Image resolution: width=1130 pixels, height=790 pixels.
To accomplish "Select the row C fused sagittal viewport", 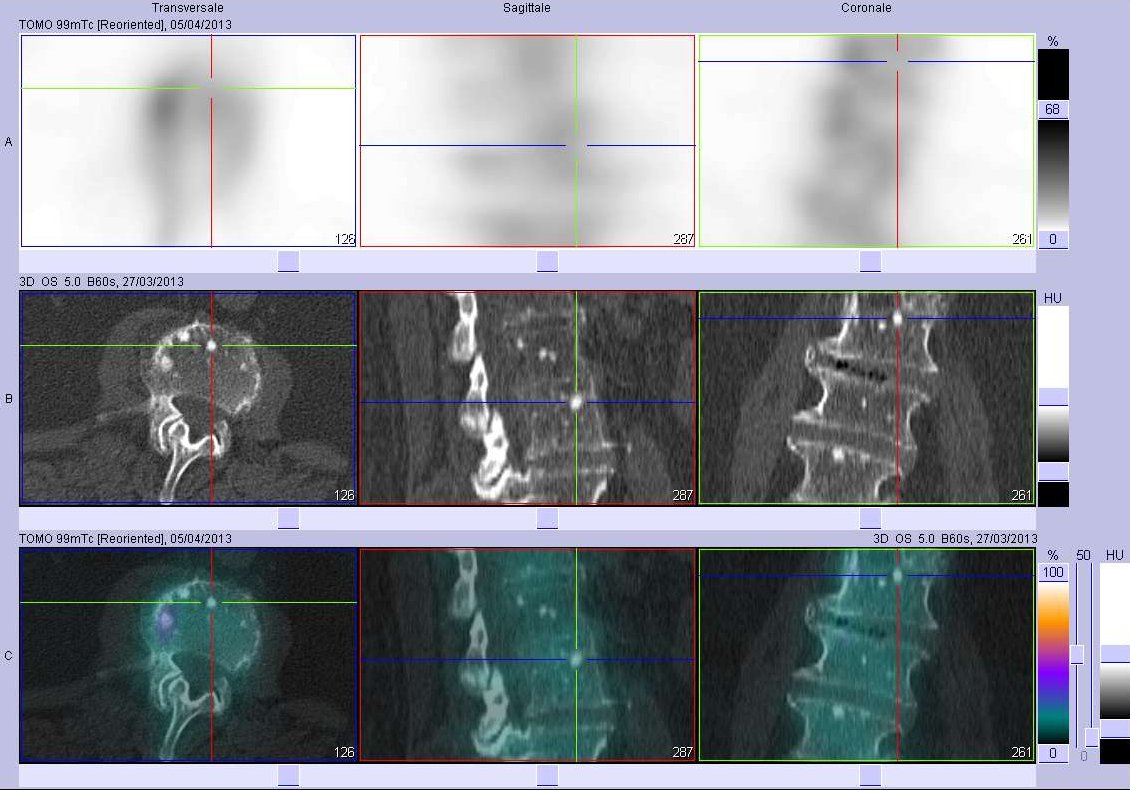I will (527, 654).
